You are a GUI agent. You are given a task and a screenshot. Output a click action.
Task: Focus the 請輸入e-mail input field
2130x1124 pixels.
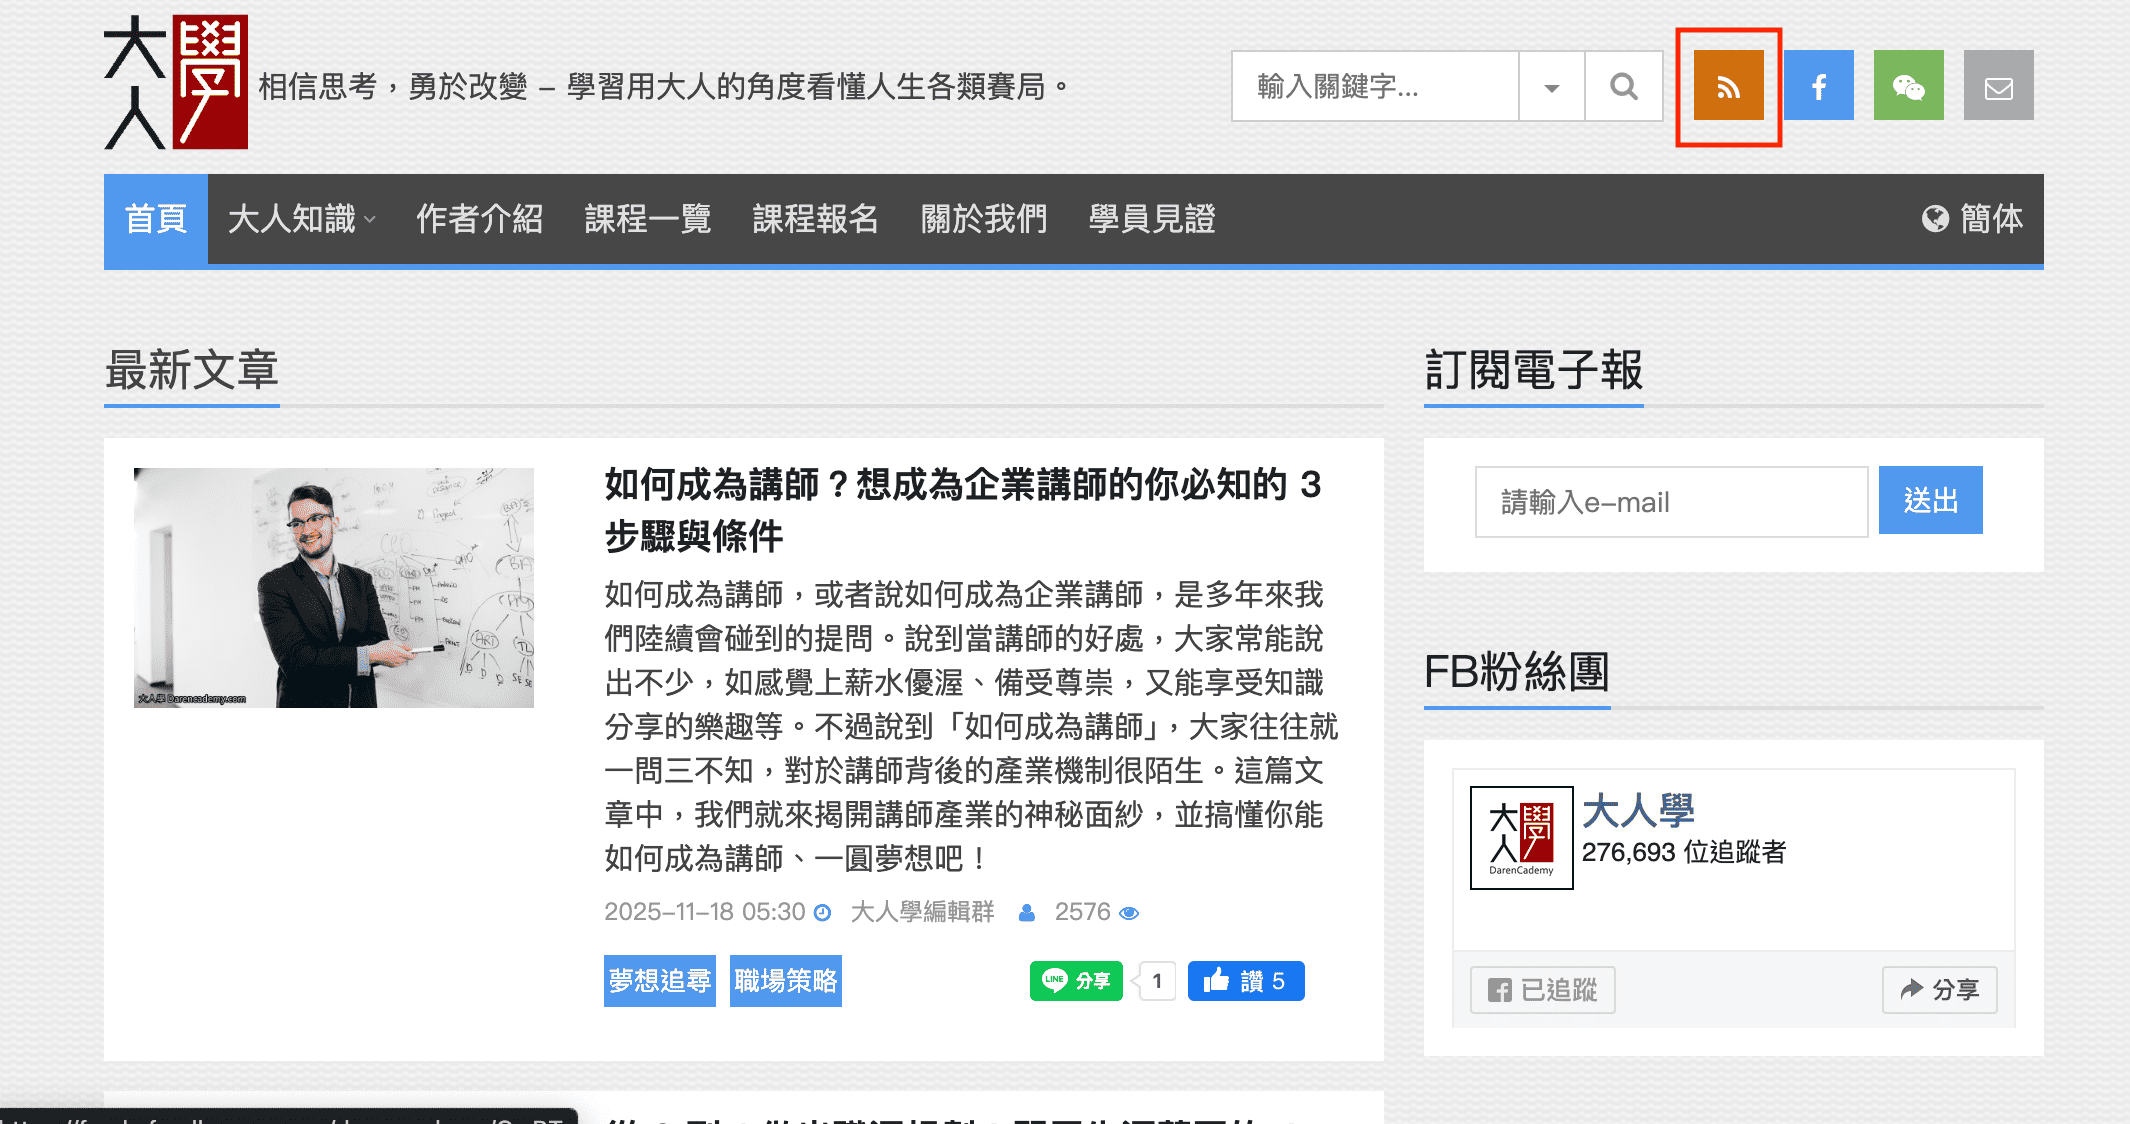1670,502
